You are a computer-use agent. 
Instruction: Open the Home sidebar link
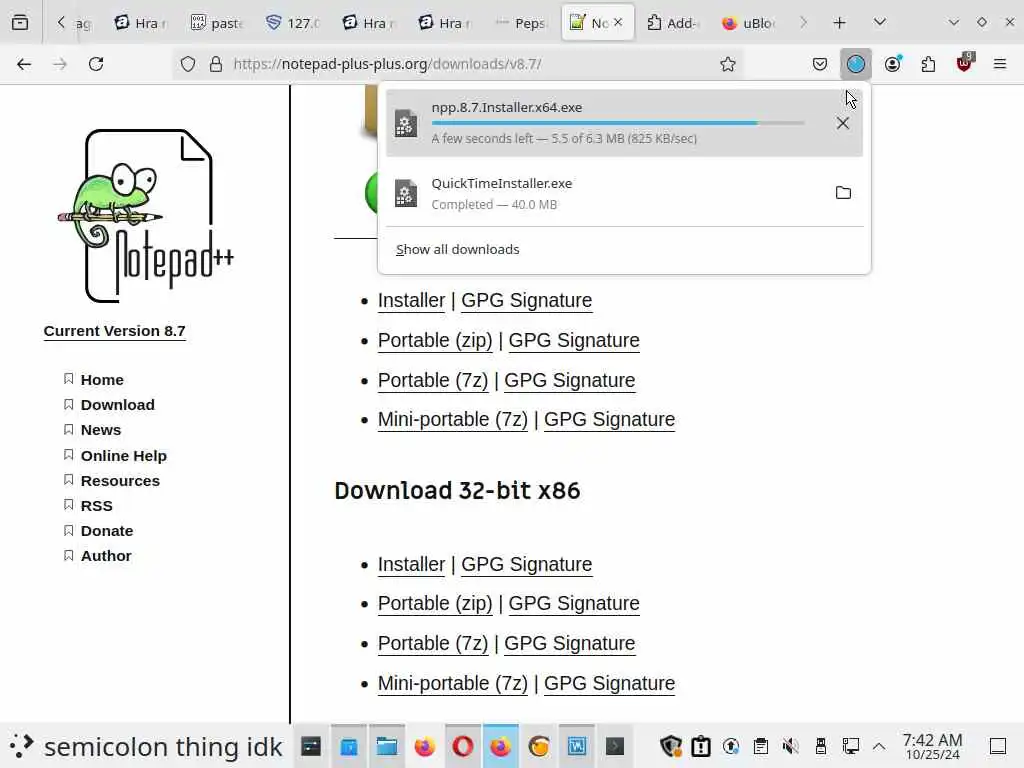[x=102, y=379]
